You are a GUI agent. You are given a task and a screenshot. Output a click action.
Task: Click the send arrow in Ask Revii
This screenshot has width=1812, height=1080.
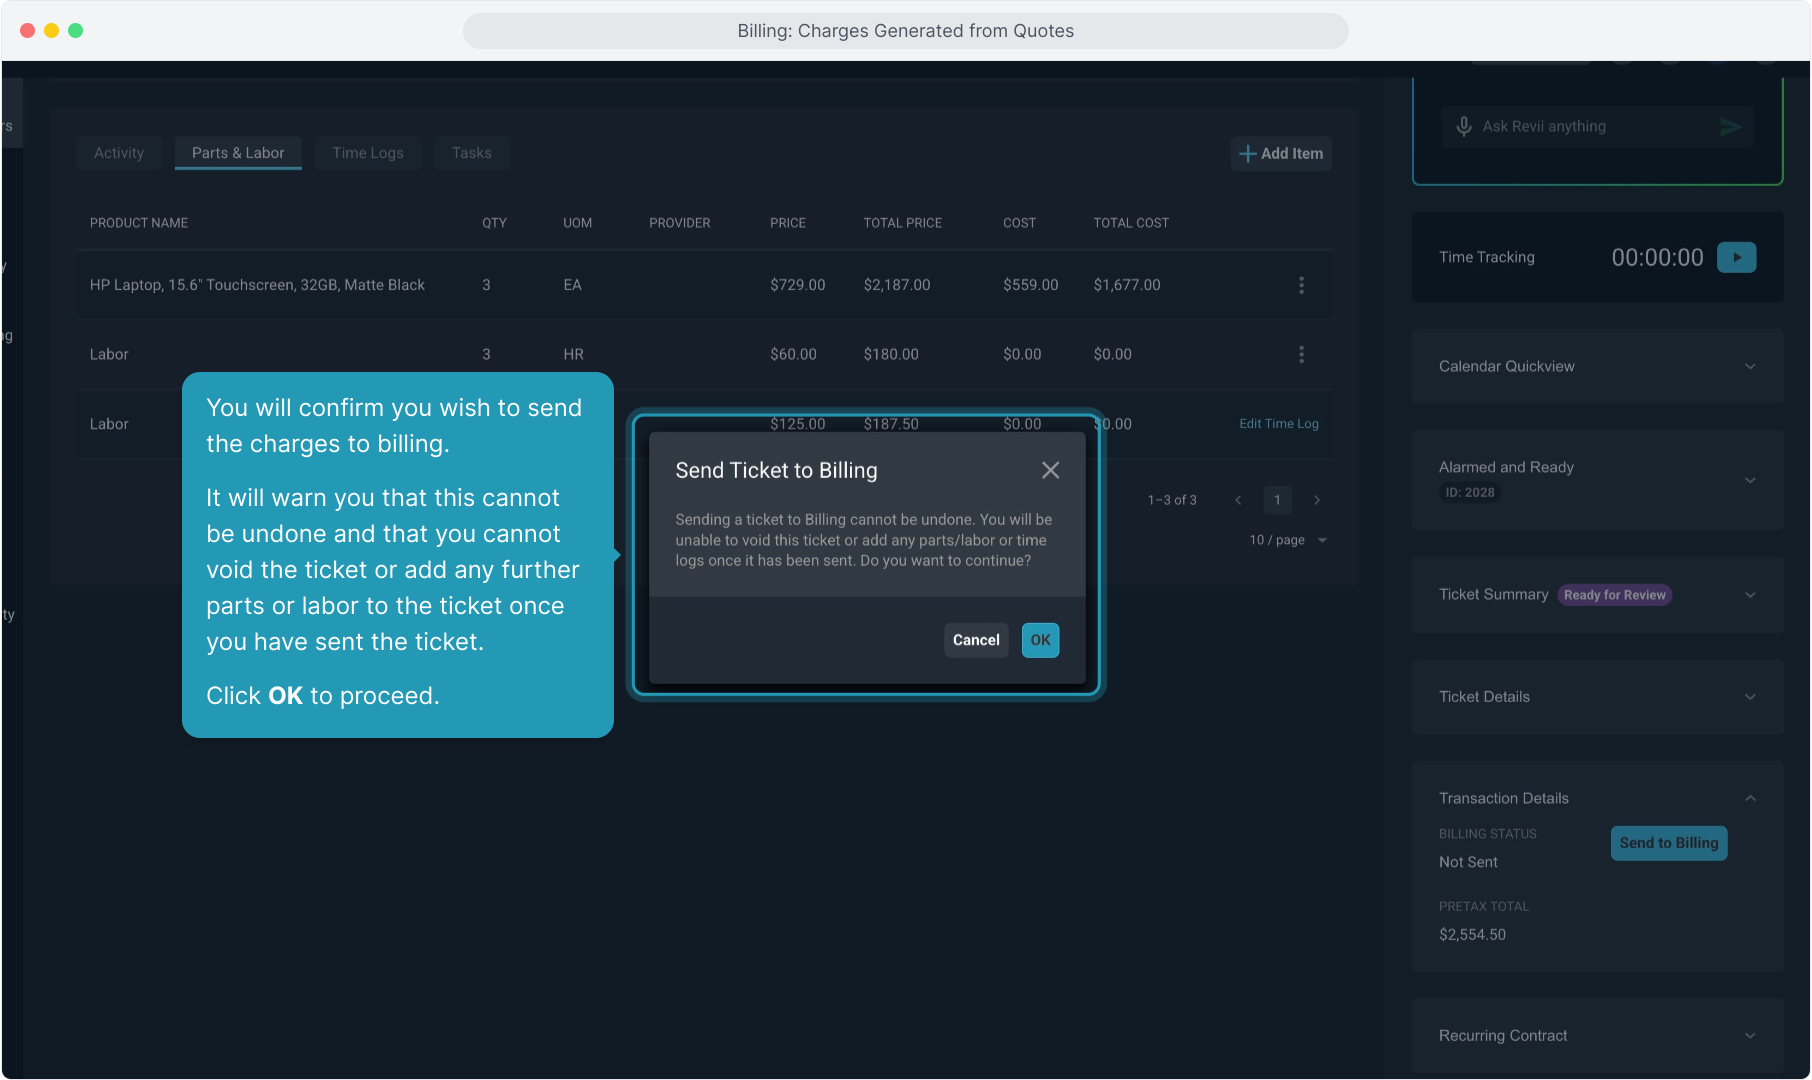pyautogui.click(x=1730, y=127)
